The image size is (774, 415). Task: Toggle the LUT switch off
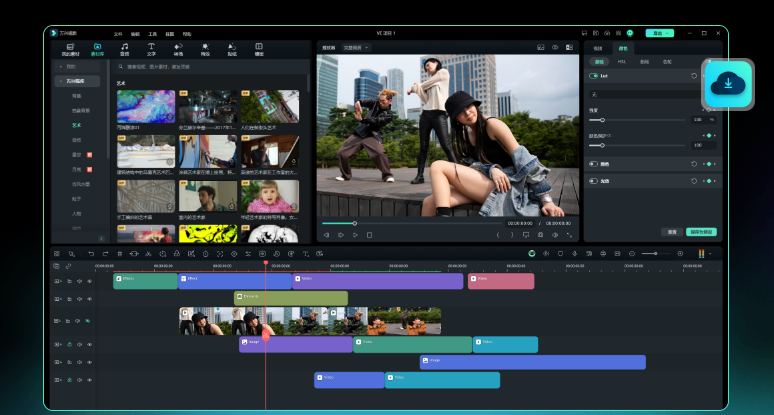click(593, 75)
